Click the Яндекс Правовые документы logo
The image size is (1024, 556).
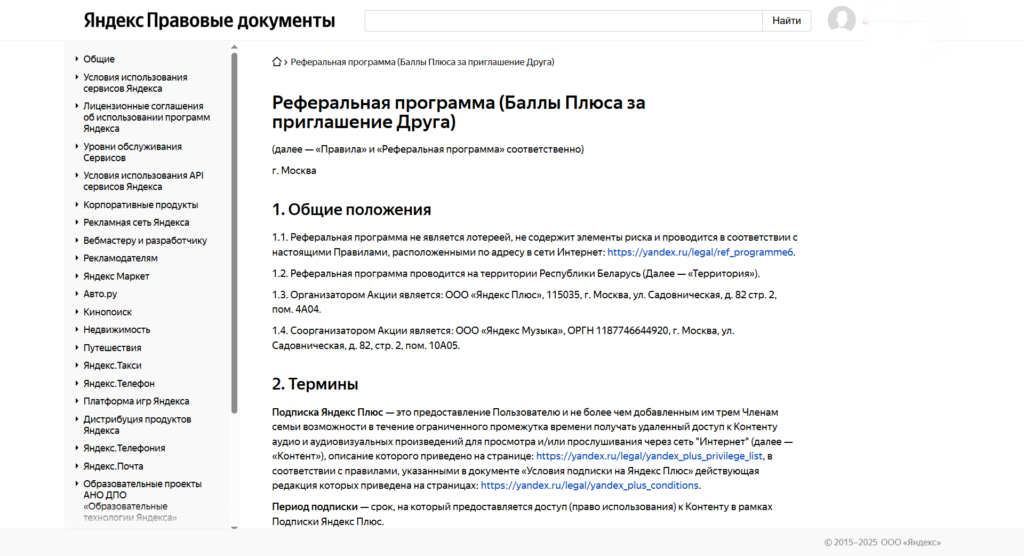(x=209, y=21)
